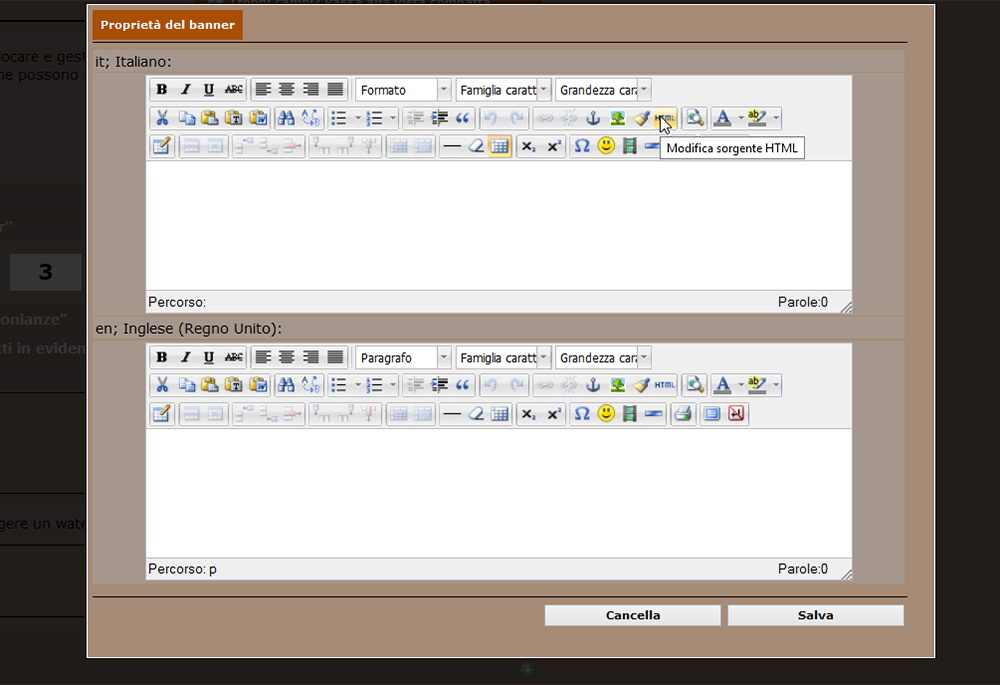1000x685 pixels.
Task: Click the print icon in English editor
Action: [x=682, y=413]
